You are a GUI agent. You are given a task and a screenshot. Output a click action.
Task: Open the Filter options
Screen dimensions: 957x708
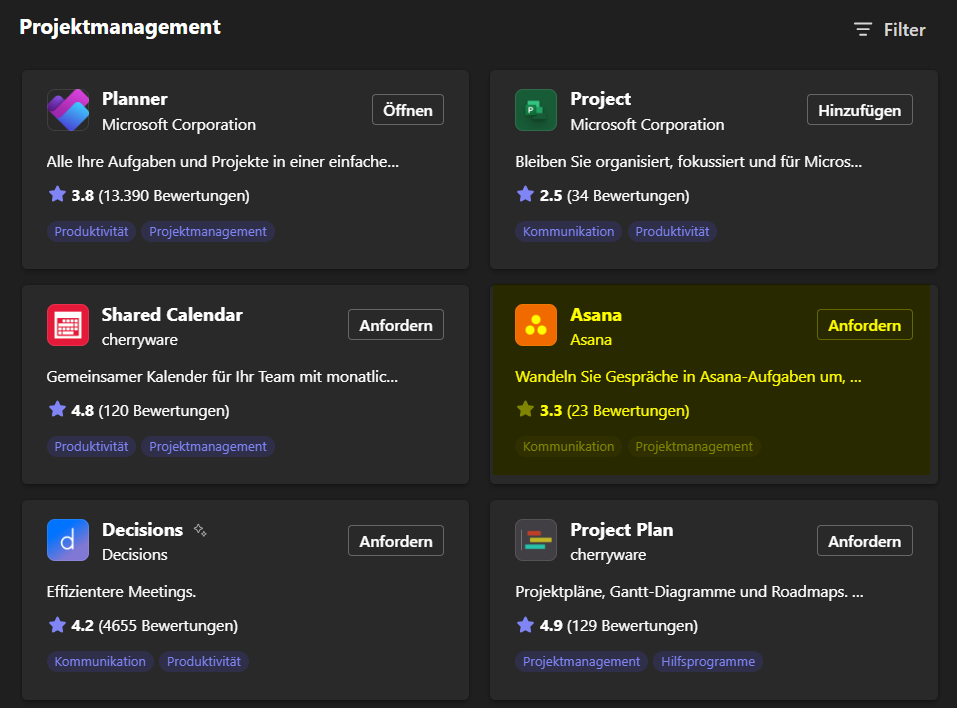889,29
